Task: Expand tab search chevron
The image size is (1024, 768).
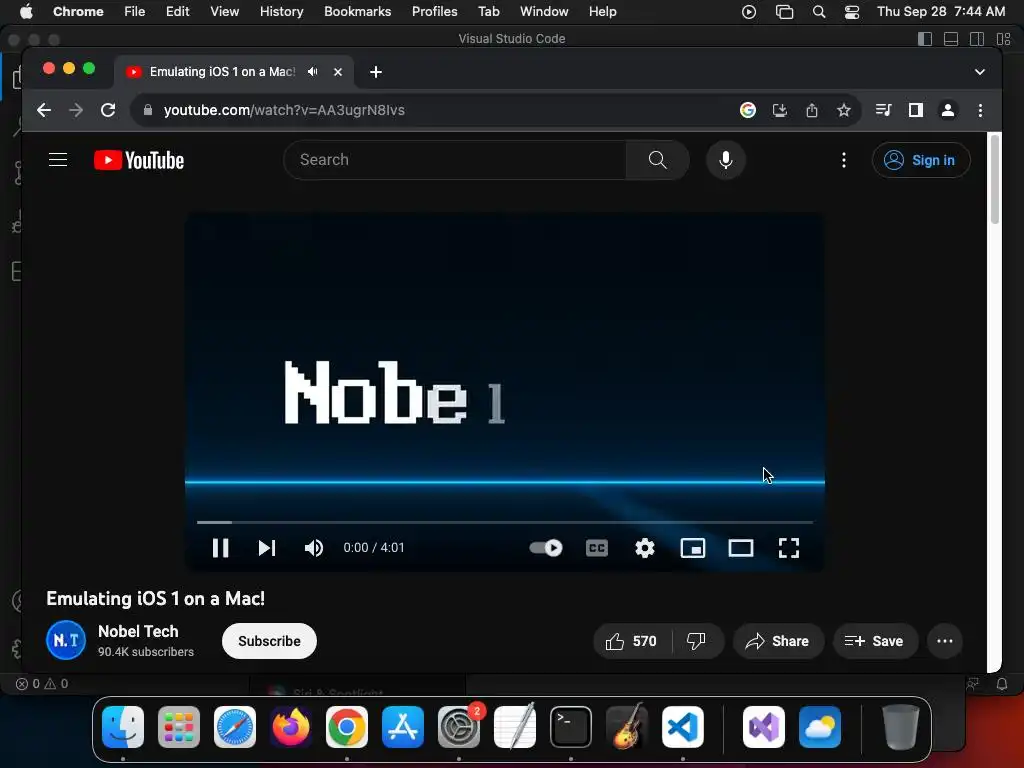Action: [x=980, y=72]
